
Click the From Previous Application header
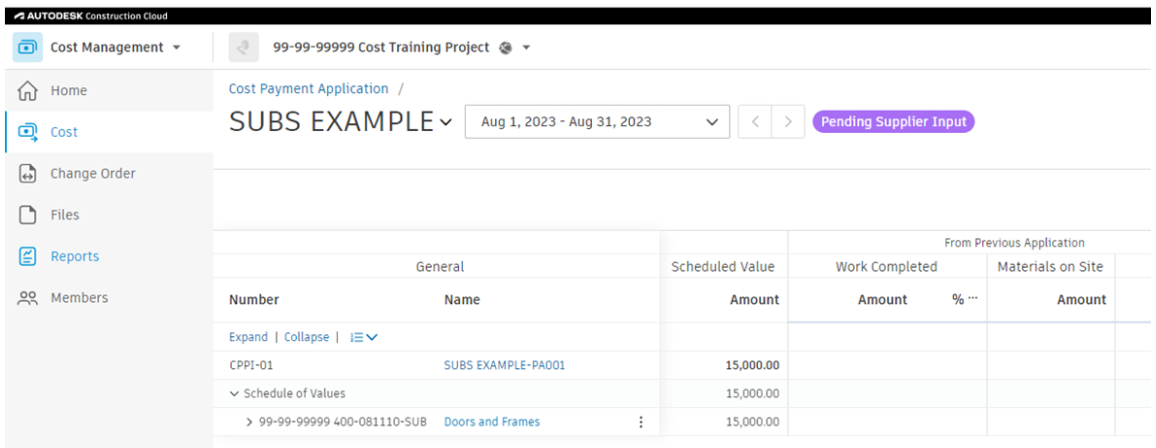coord(1014,242)
